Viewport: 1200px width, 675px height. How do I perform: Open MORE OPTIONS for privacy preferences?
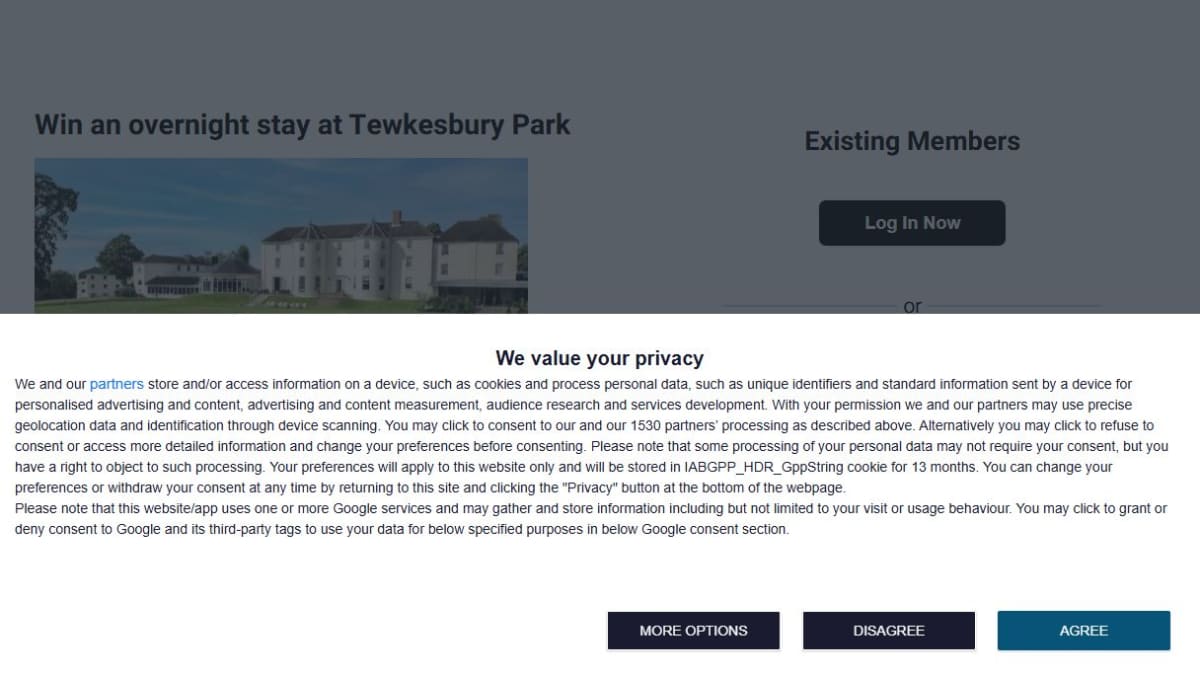pos(693,630)
